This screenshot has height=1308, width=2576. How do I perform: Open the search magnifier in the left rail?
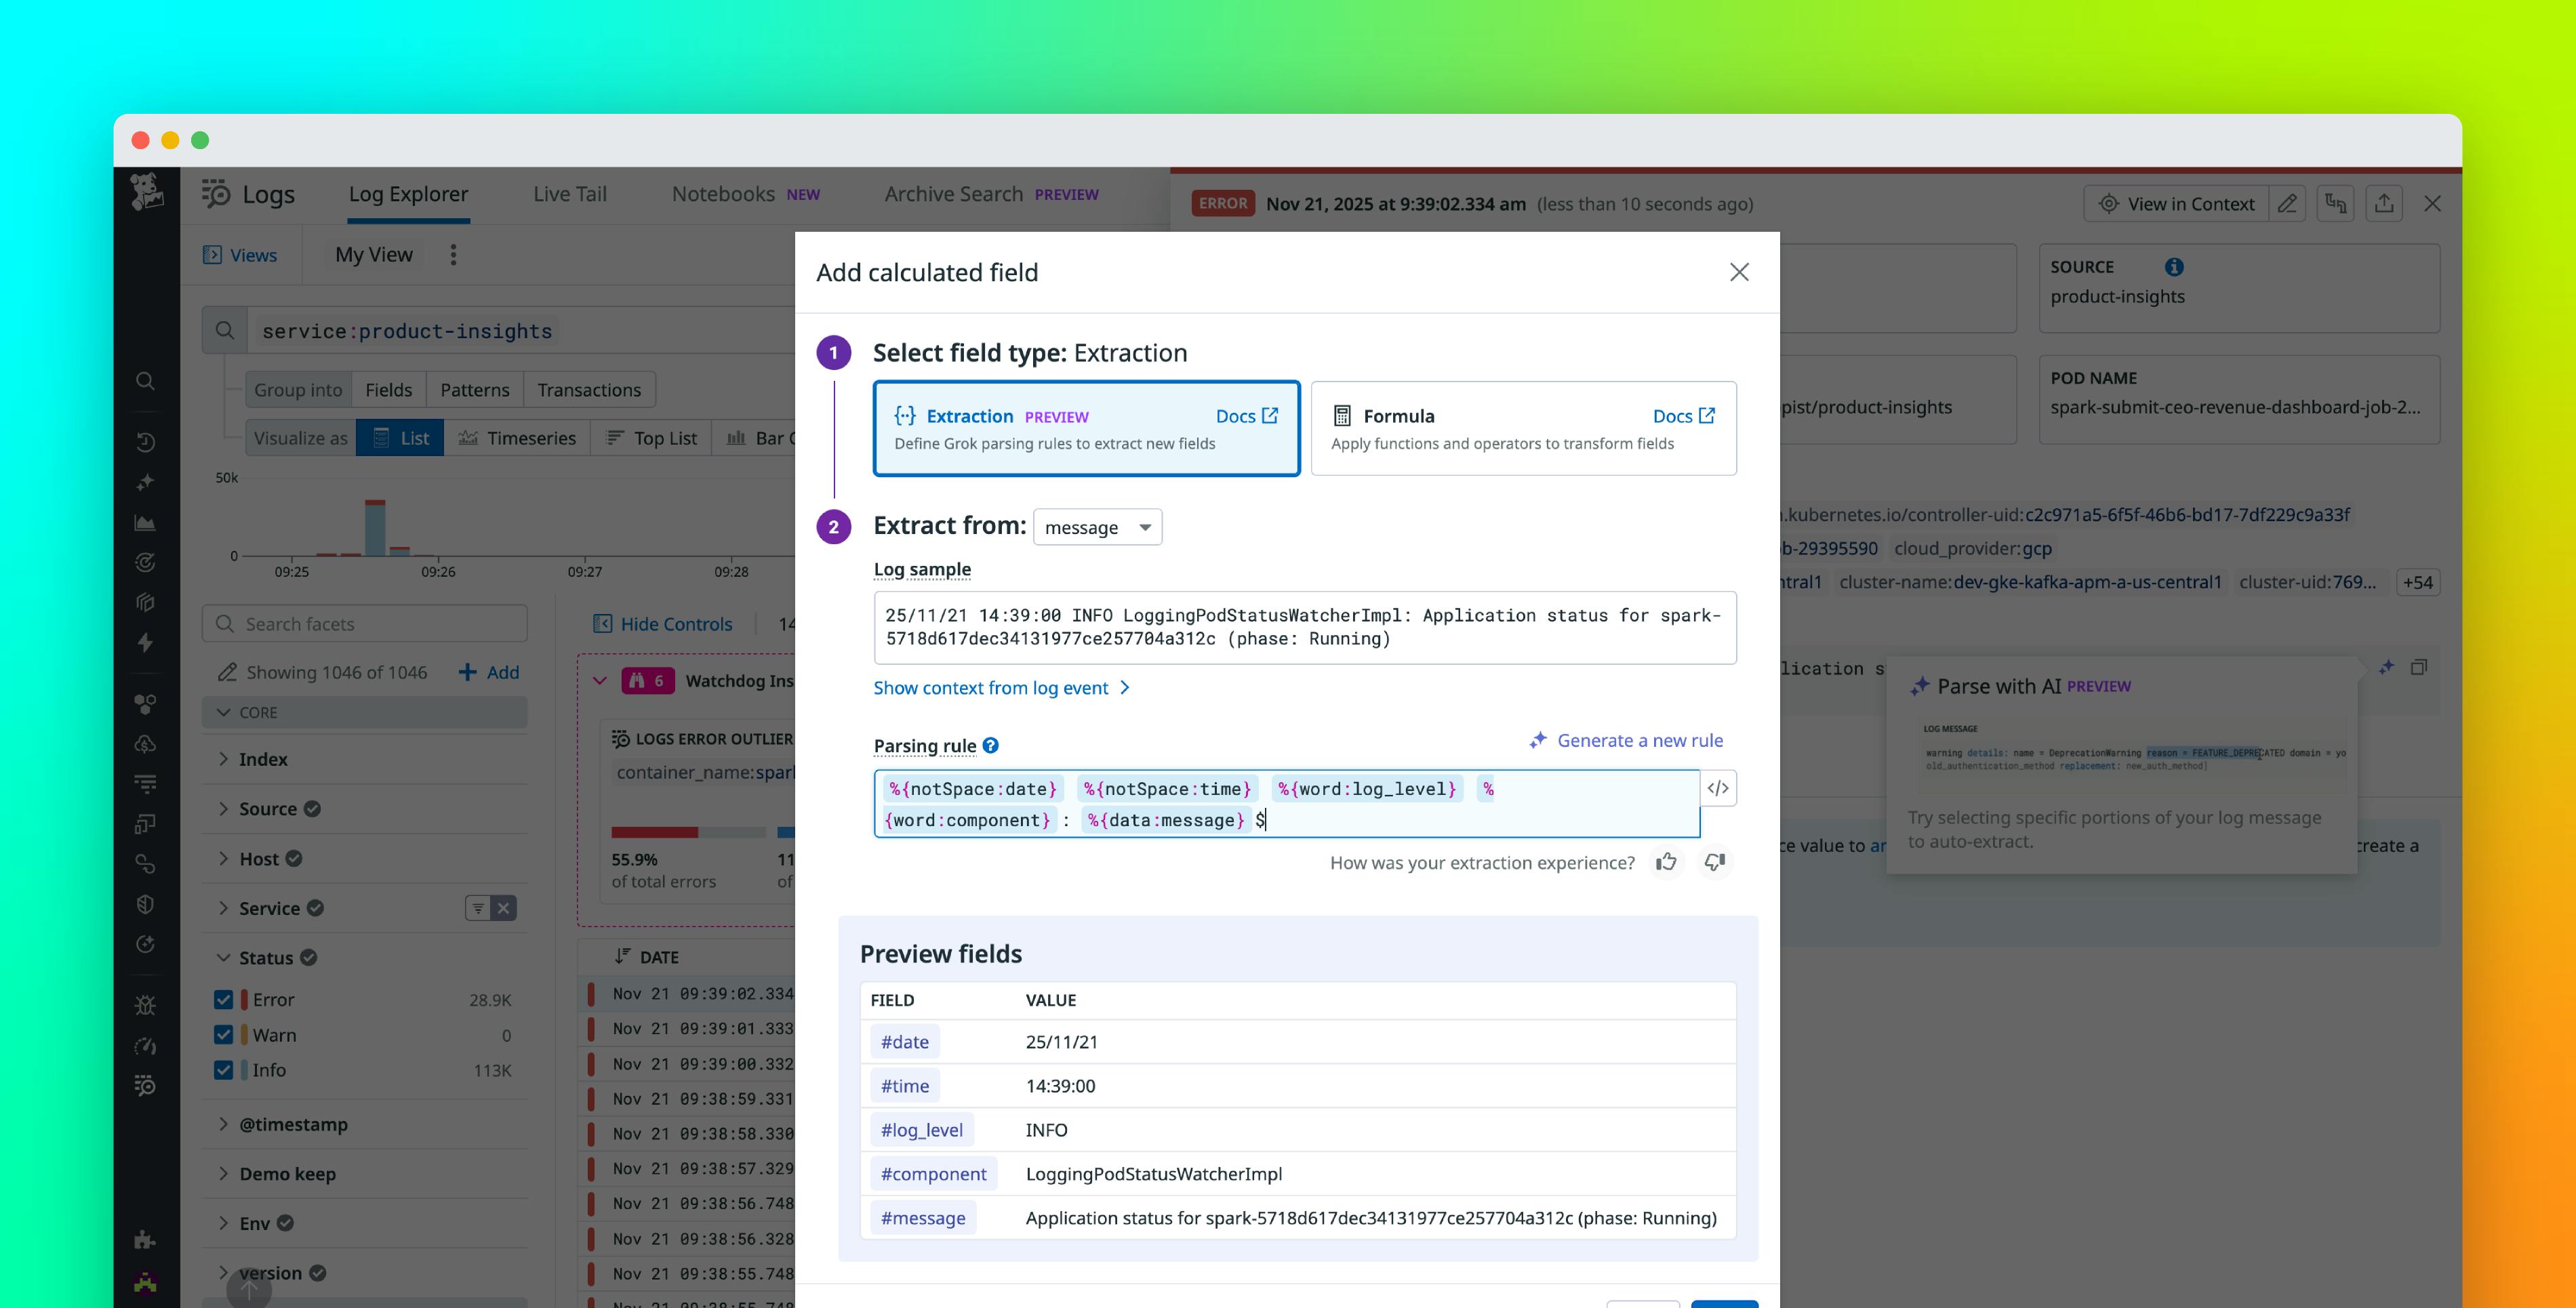pos(145,380)
